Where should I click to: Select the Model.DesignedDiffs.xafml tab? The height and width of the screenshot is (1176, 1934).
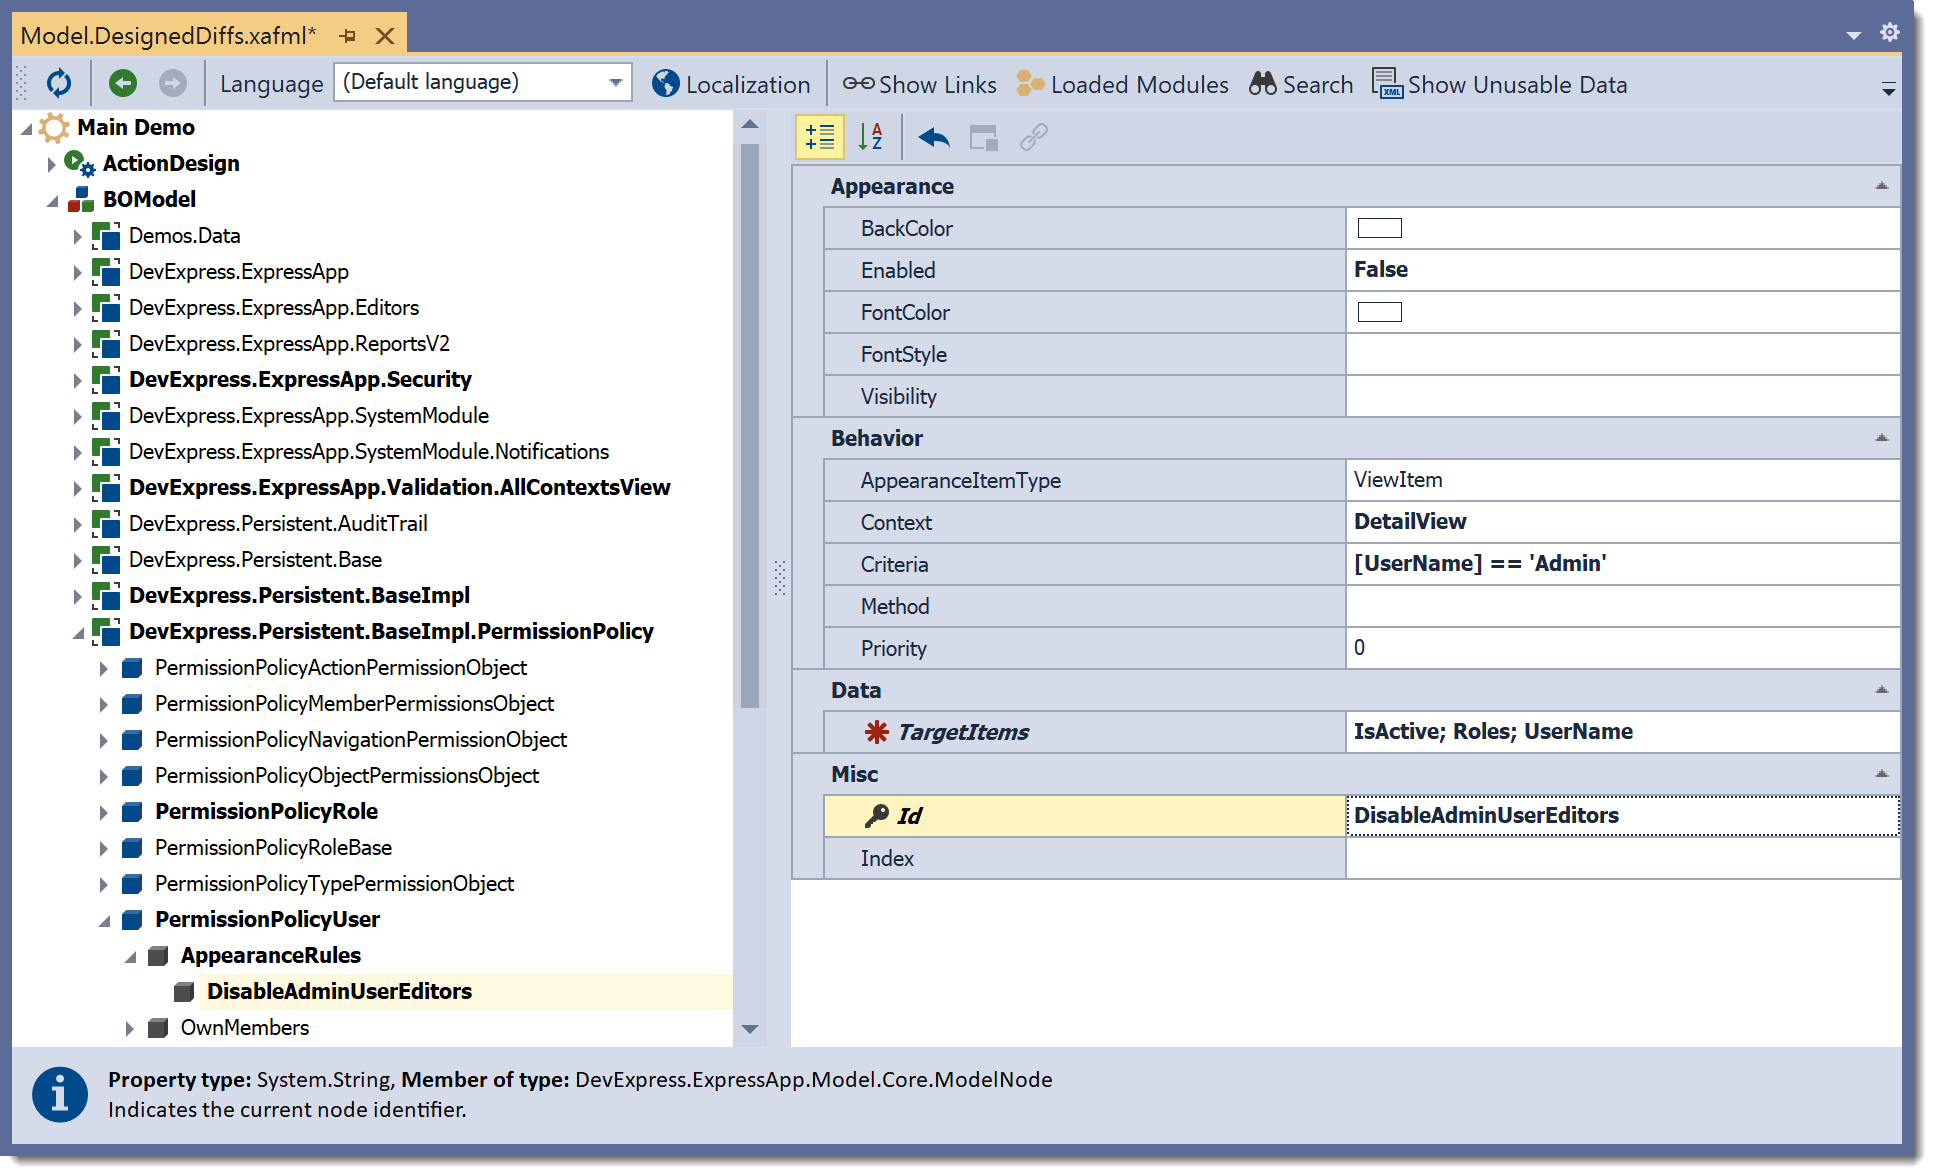(168, 36)
